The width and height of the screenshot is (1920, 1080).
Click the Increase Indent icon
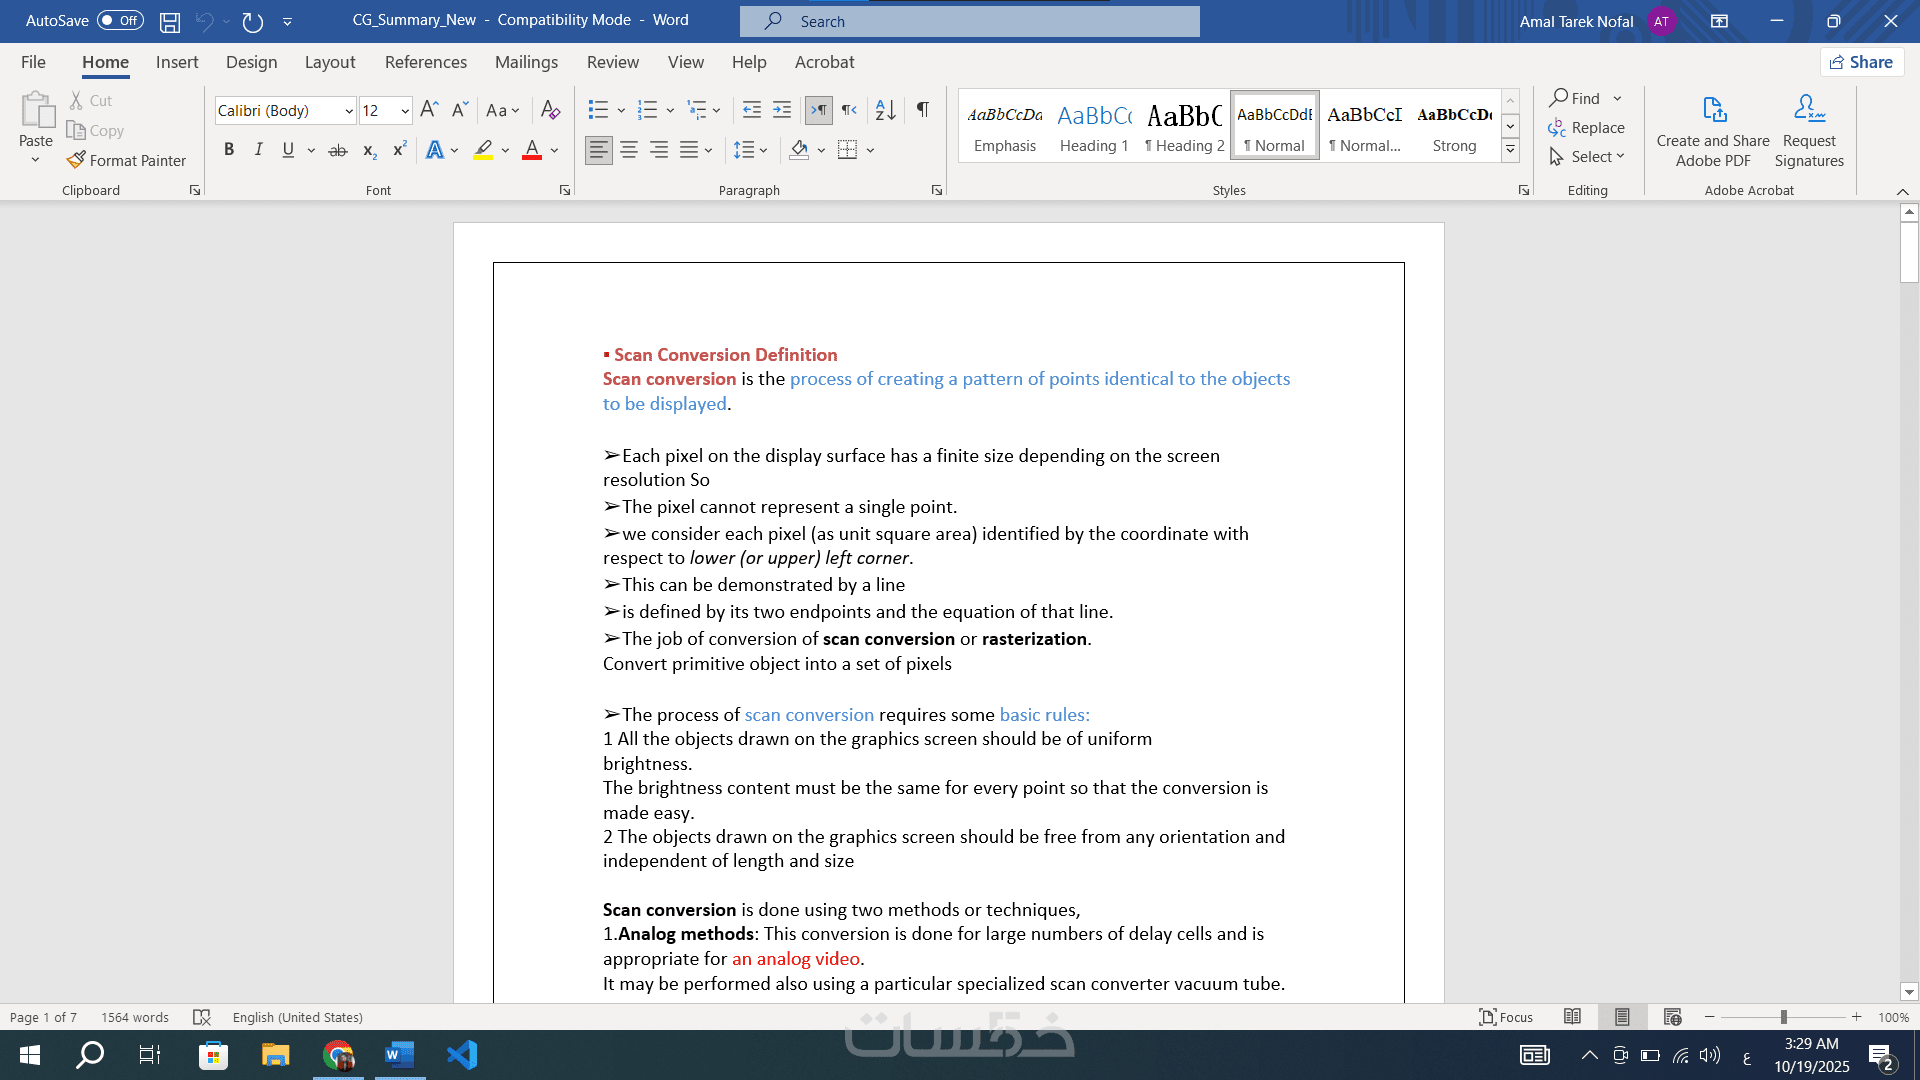coord(782,110)
